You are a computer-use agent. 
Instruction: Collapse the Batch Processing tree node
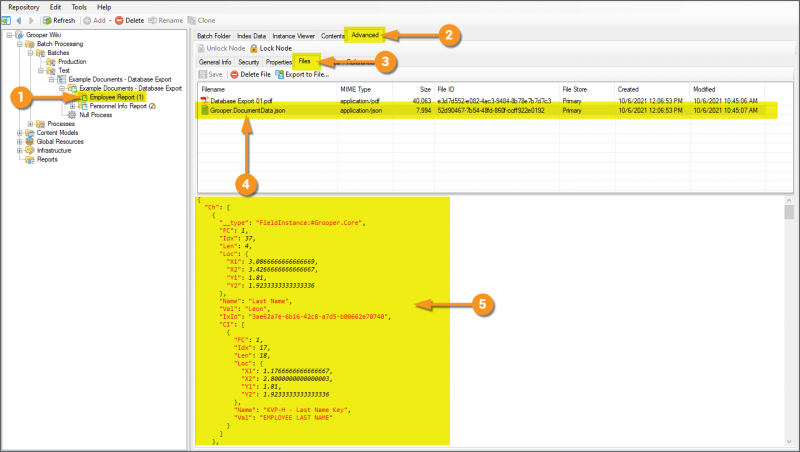pos(17,44)
